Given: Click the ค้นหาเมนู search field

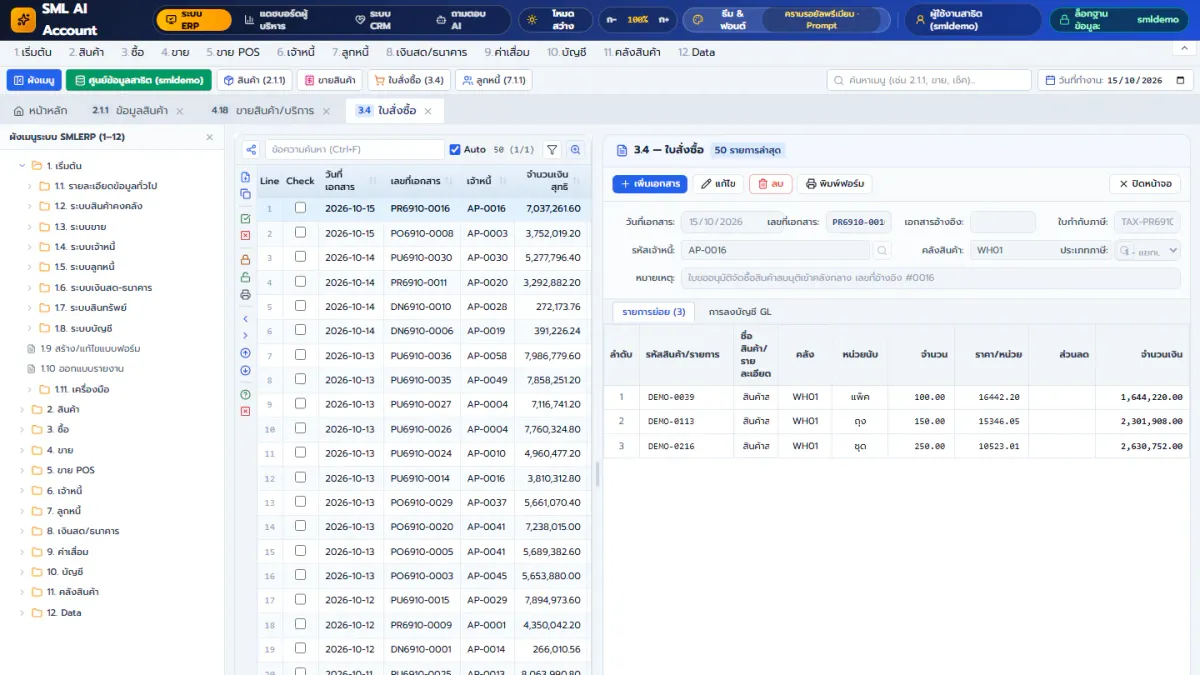Looking at the screenshot, I should 929,80.
